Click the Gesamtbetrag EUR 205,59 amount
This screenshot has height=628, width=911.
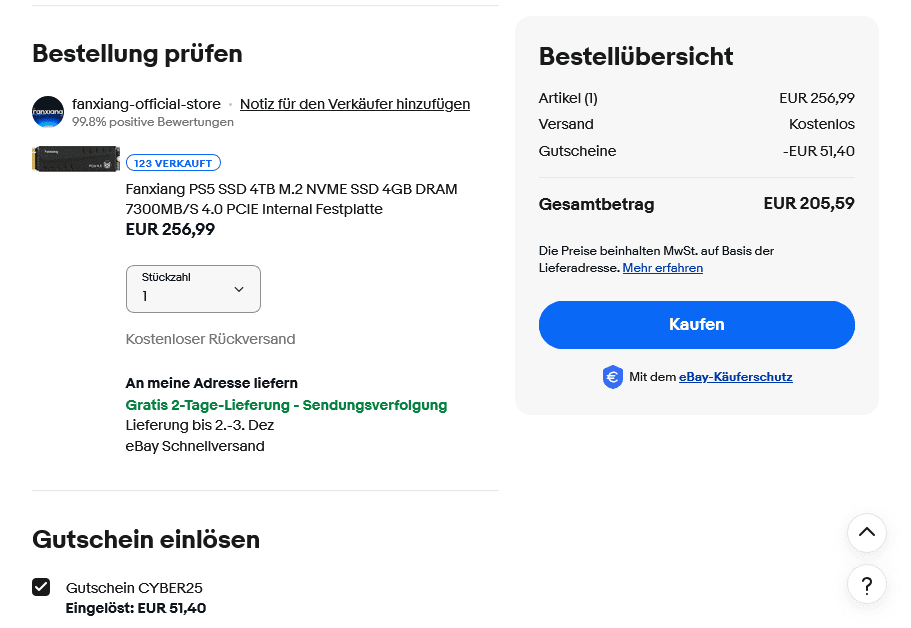click(808, 204)
